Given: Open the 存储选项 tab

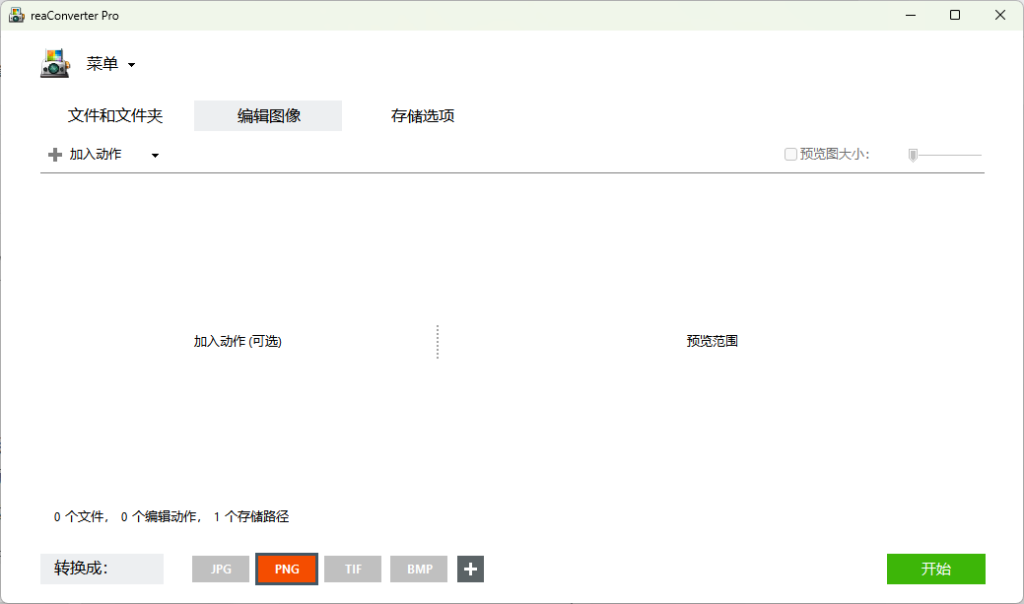Looking at the screenshot, I should pos(422,116).
